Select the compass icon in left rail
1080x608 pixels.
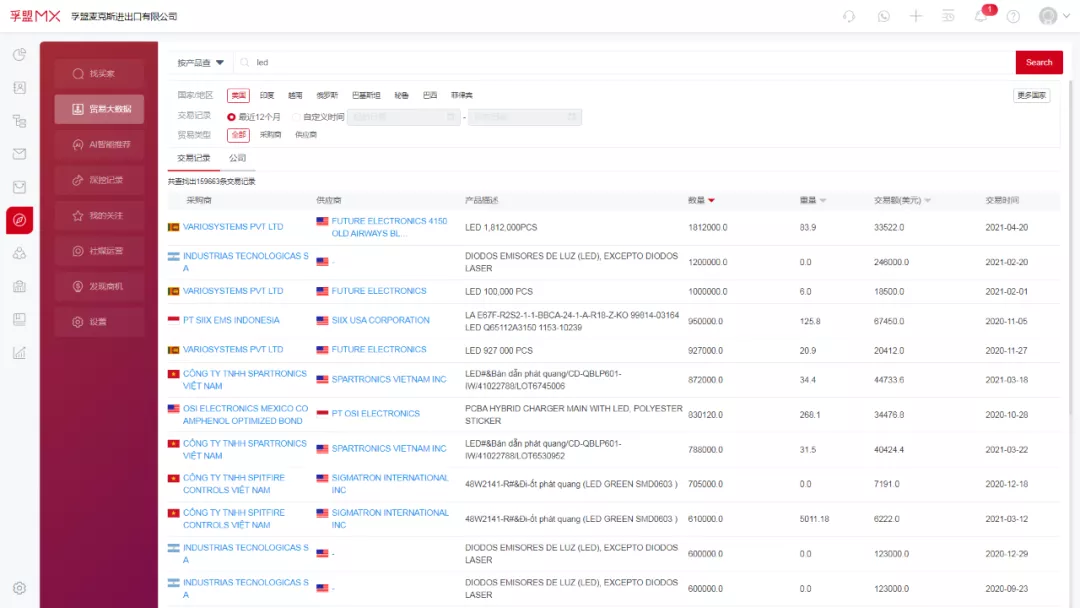point(19,220)
